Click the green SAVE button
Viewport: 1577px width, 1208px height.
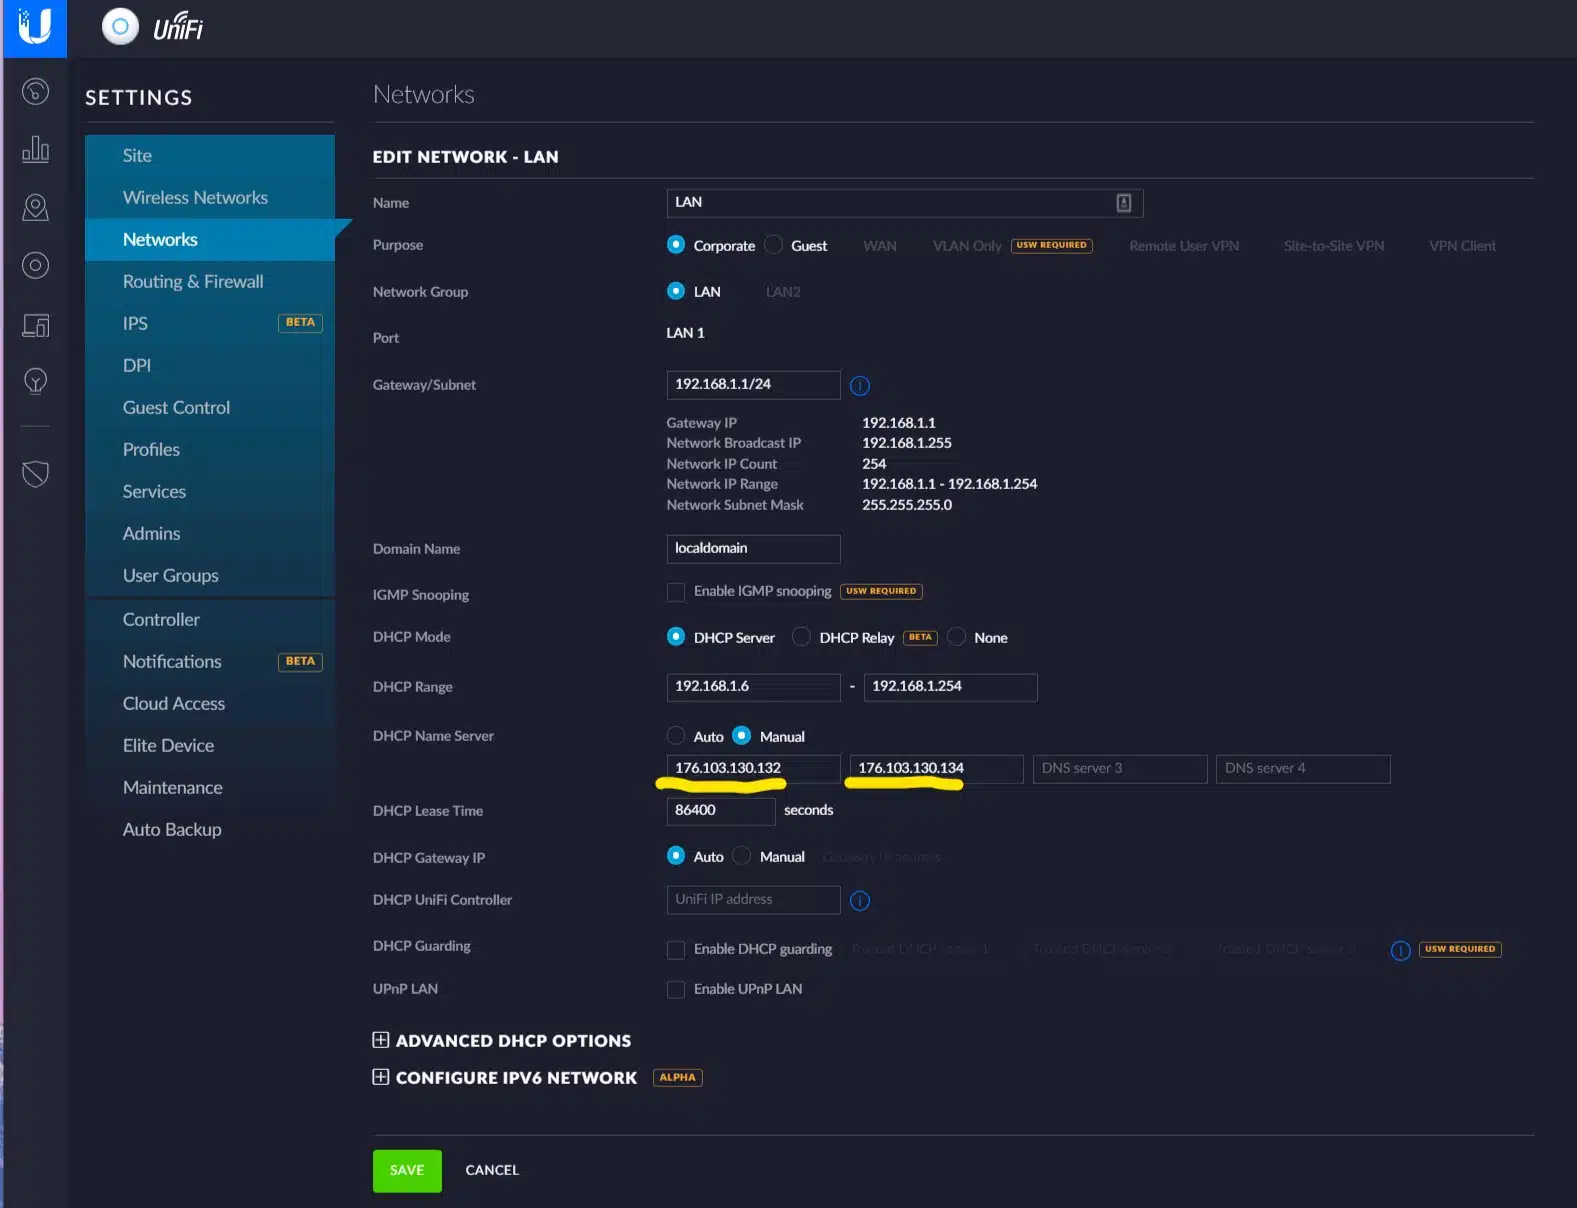tap(407, 1171)
